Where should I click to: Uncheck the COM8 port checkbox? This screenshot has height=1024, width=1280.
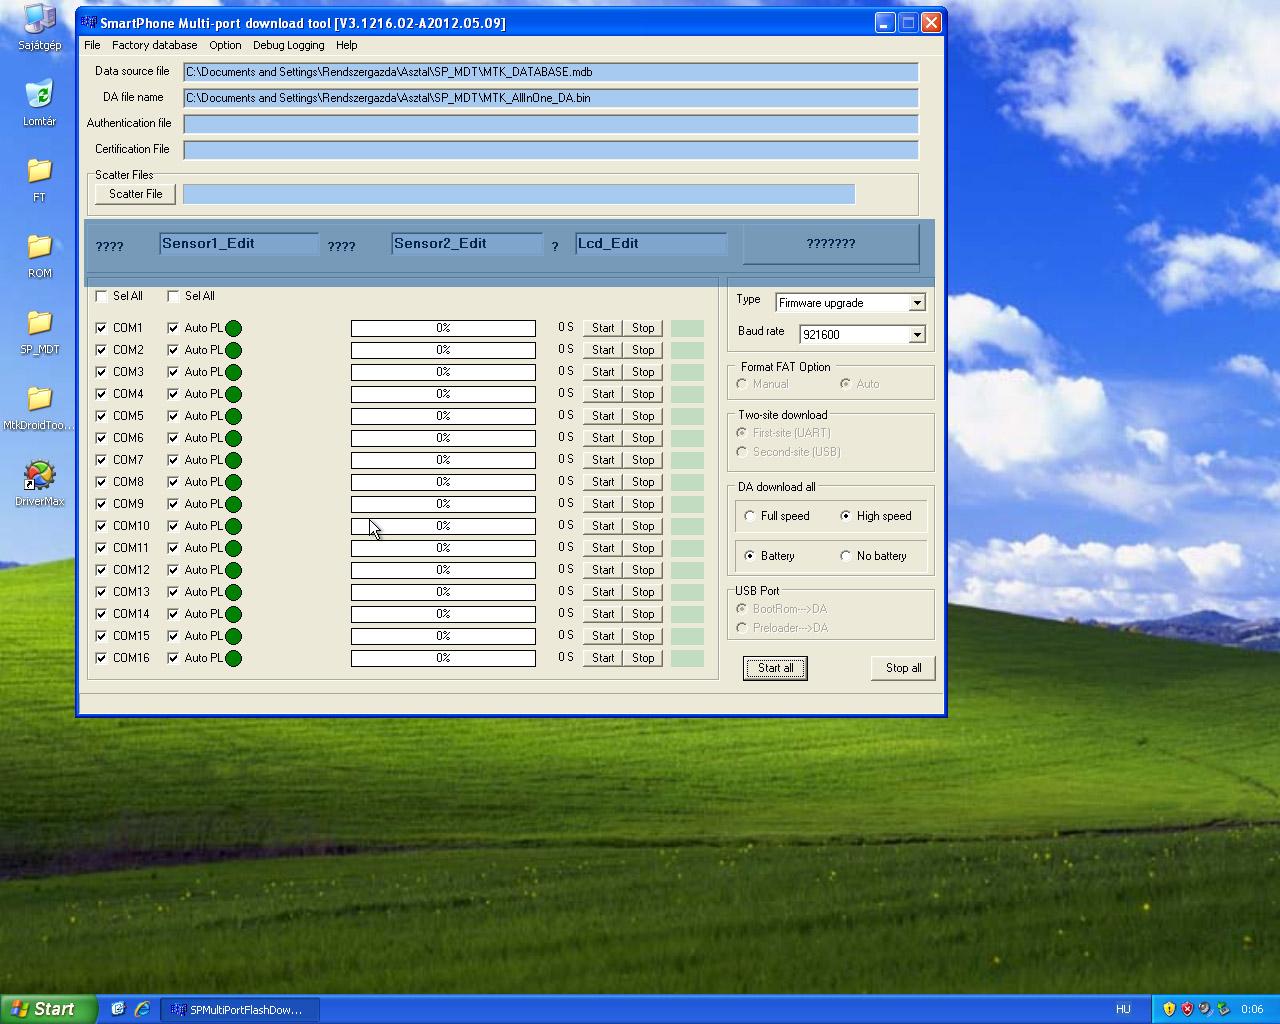pyautogui.click(x=101, y=482)
